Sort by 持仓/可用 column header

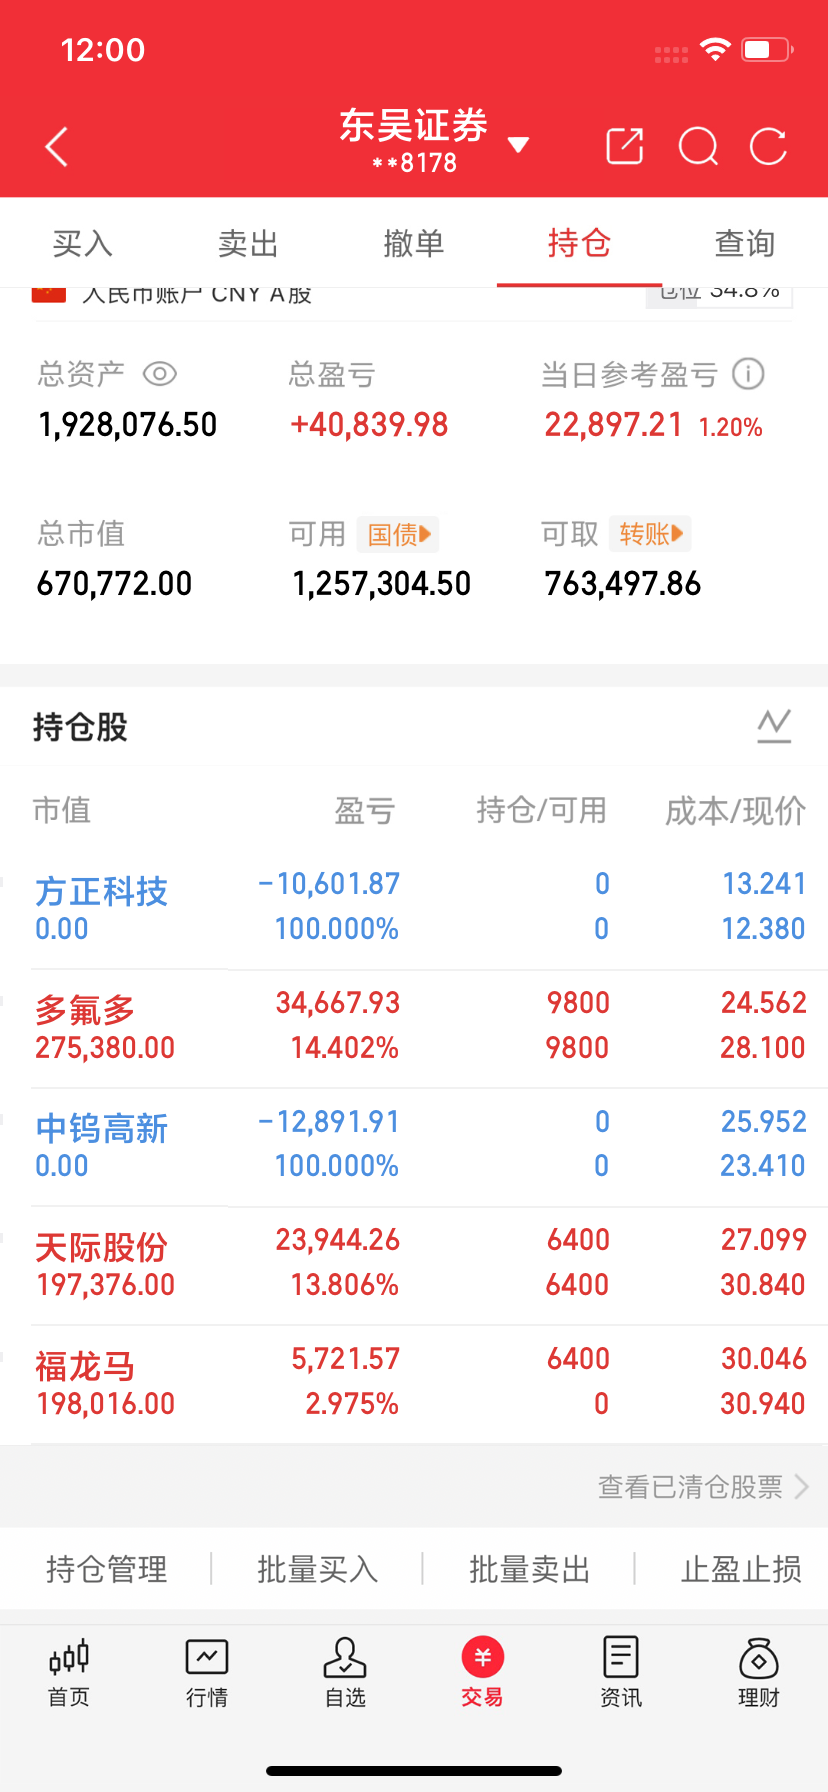542,810
